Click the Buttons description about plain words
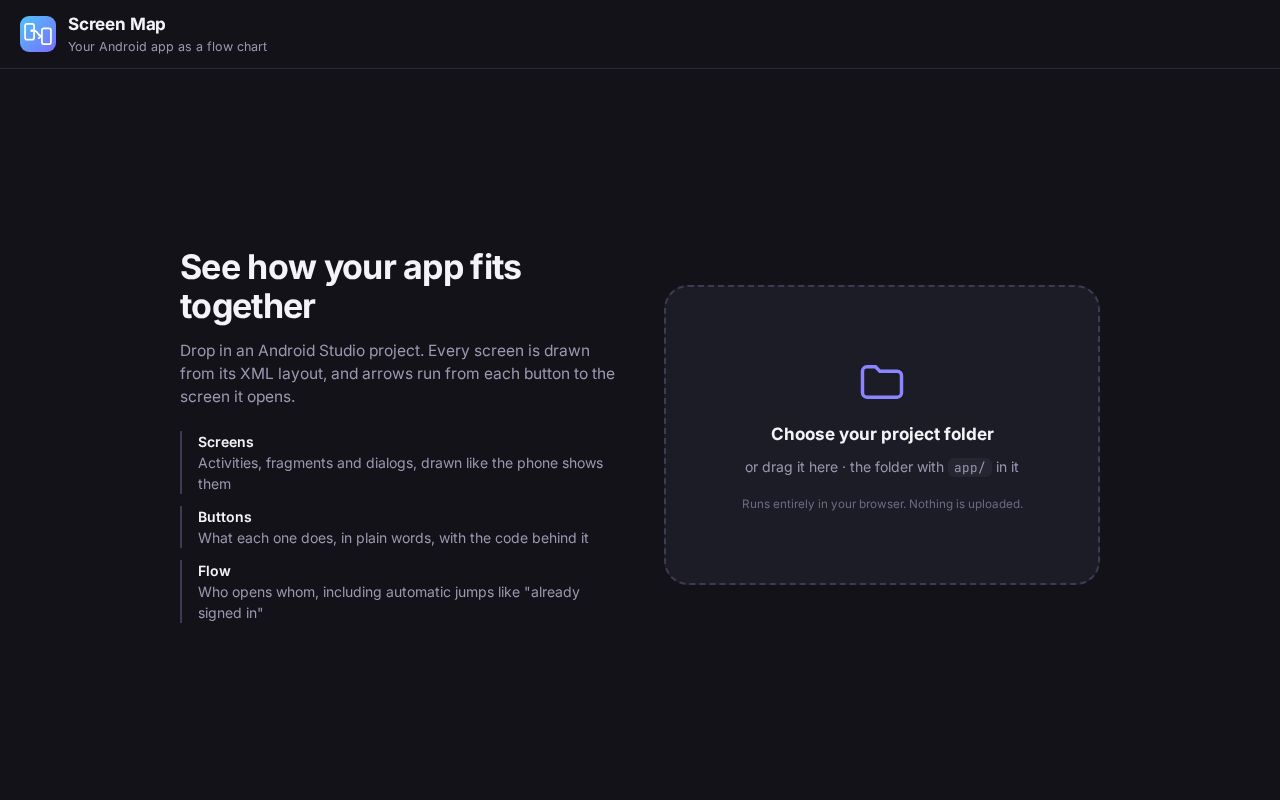The height and width of the screenshot is (800, 1280). point(393,538)
